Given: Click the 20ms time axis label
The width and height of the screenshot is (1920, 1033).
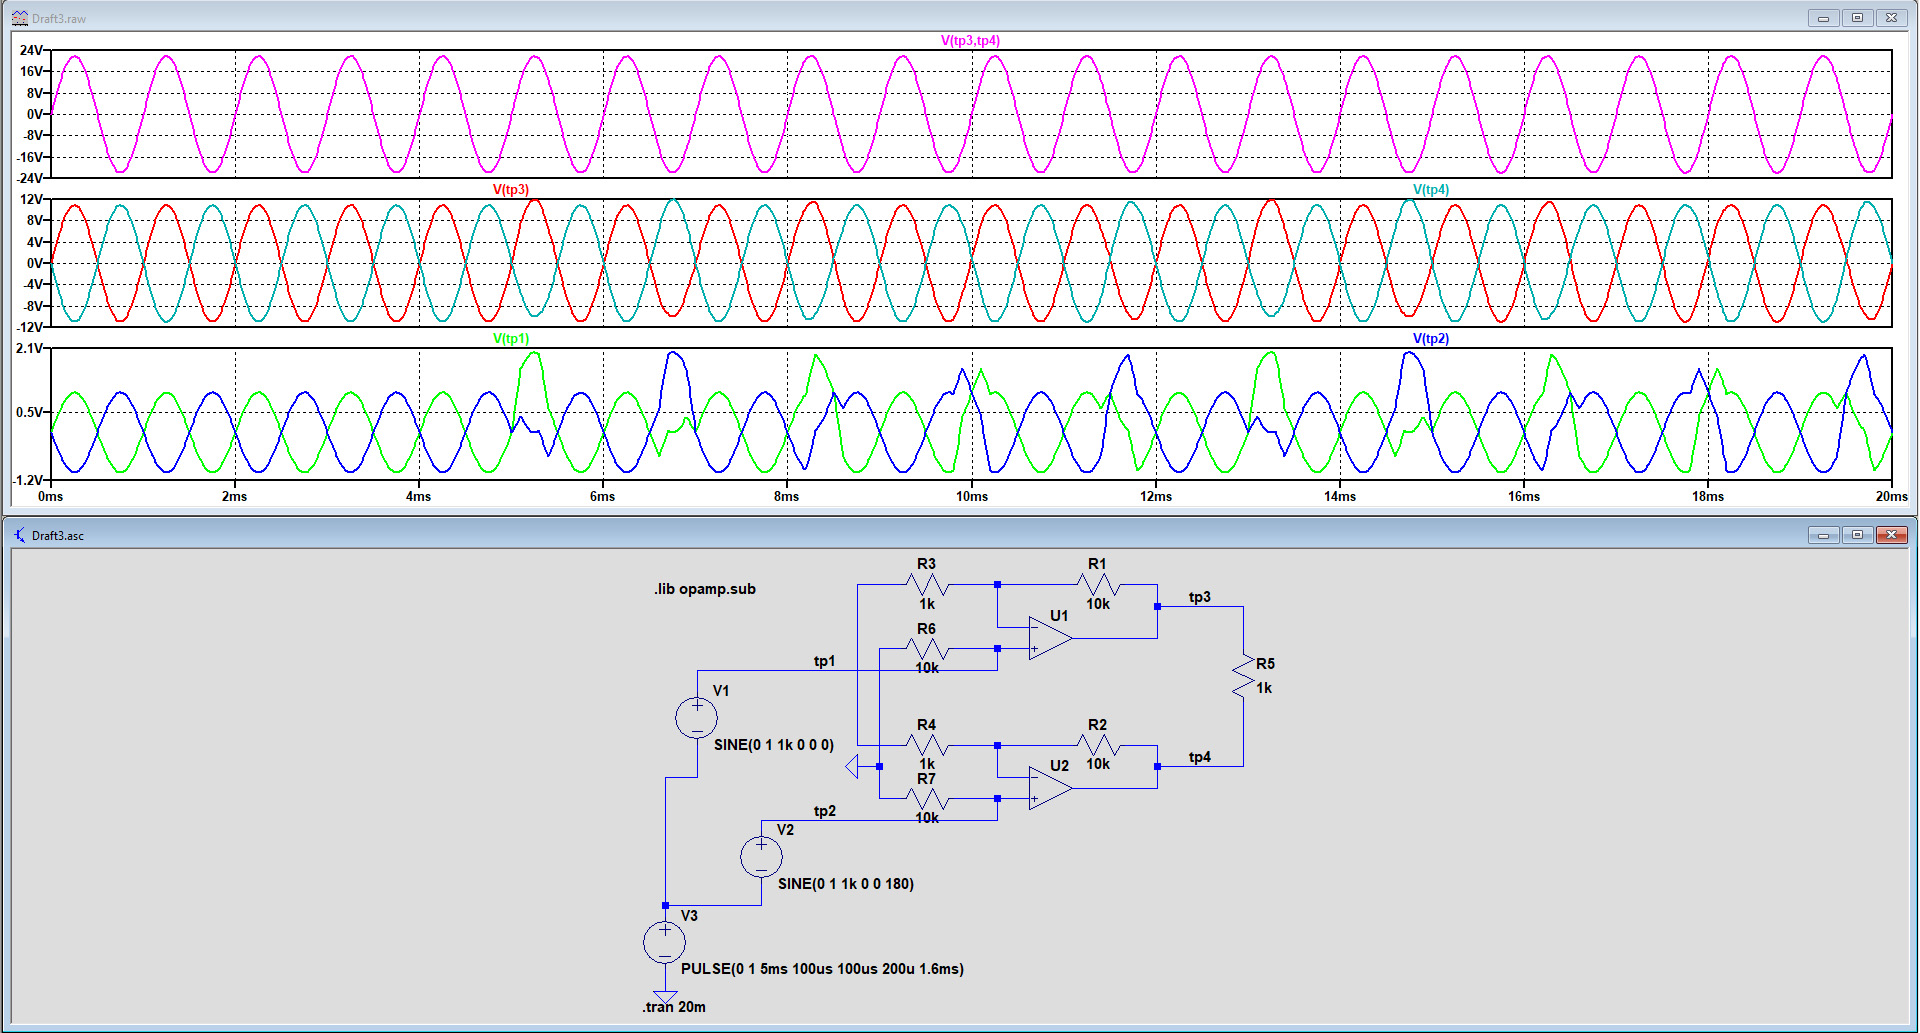Looking at the screenshot, I should coord(1891,496).
